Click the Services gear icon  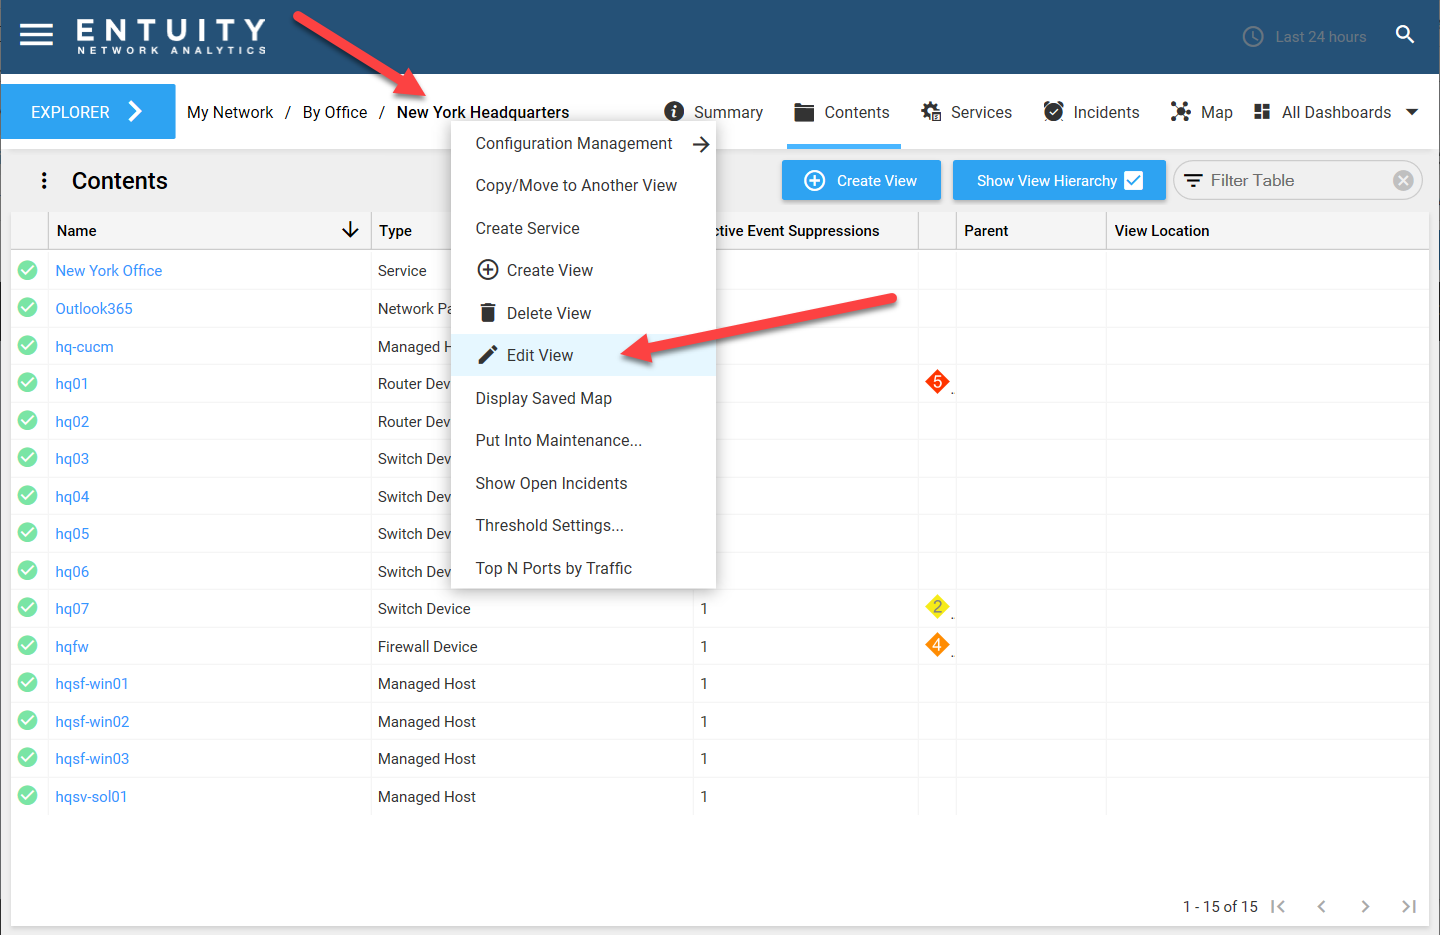click(x=931, y=112)
